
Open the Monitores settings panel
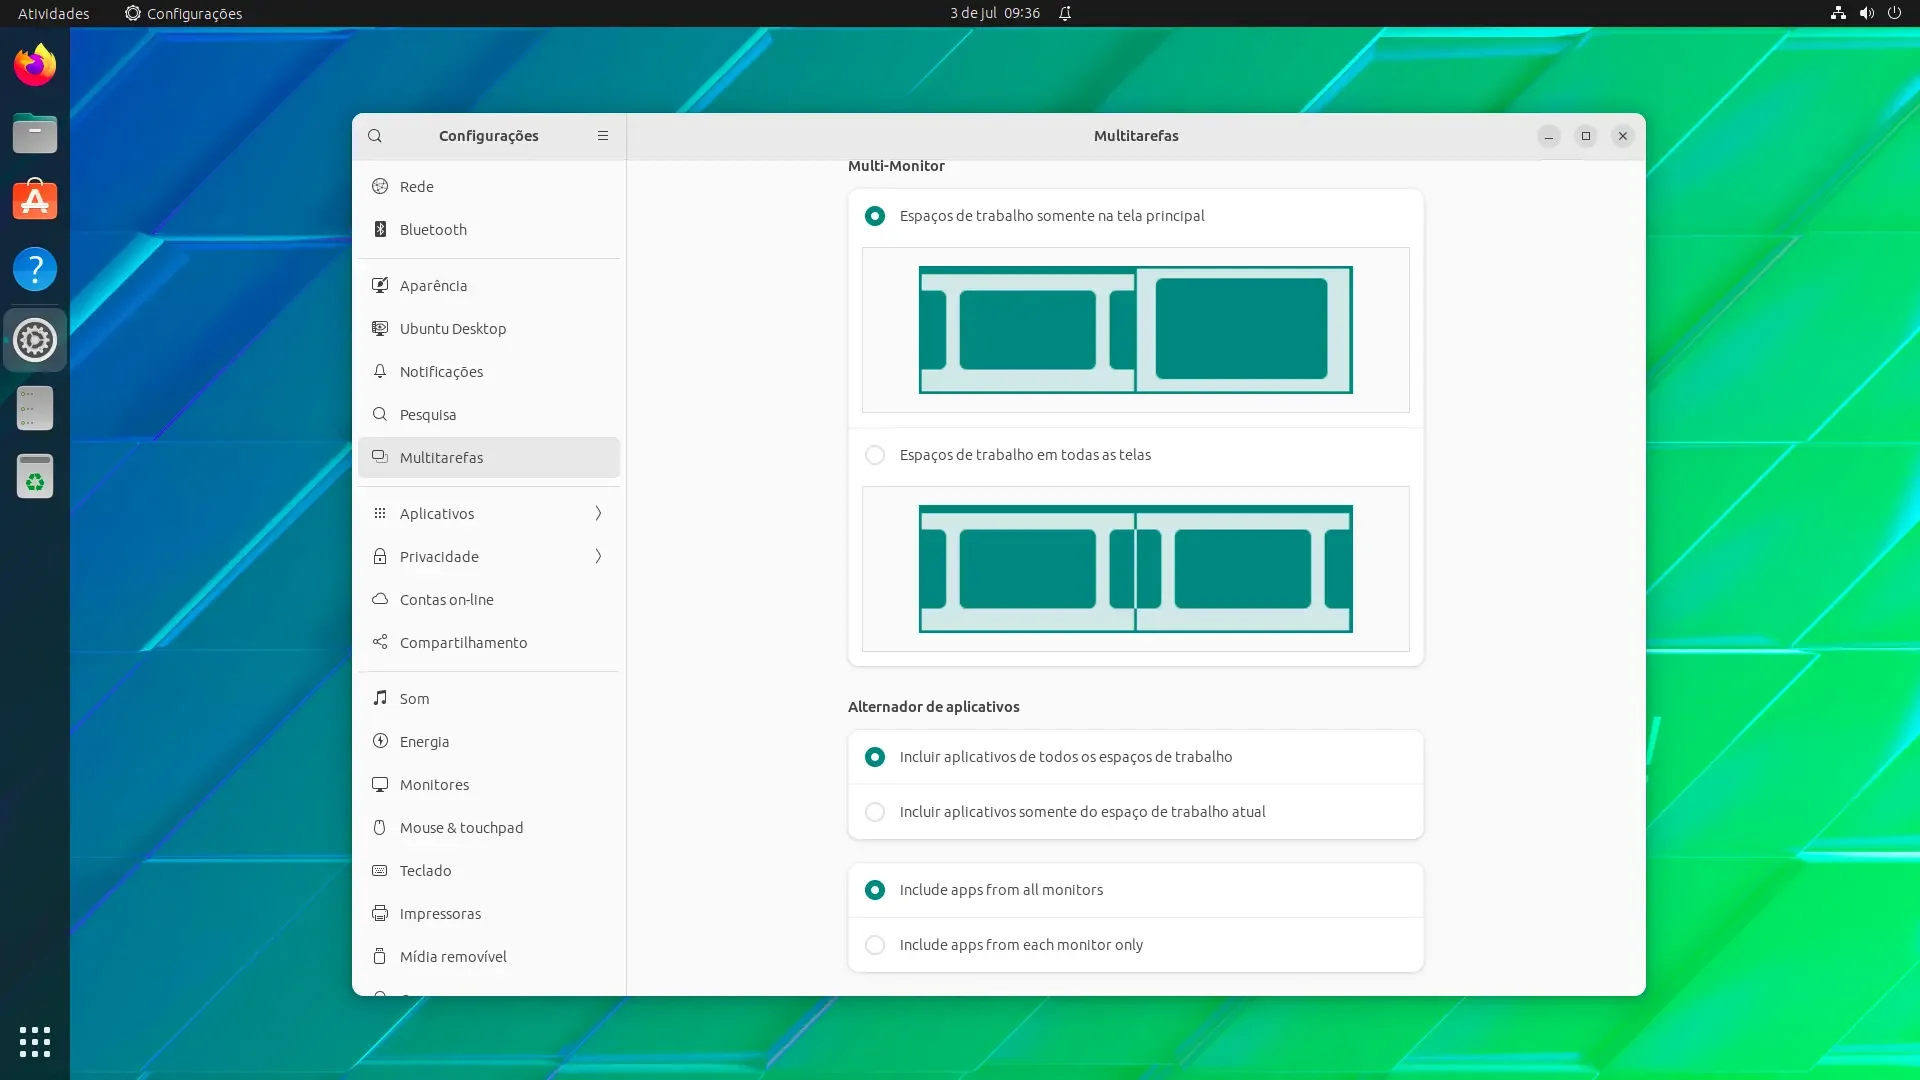coord(489,784)
